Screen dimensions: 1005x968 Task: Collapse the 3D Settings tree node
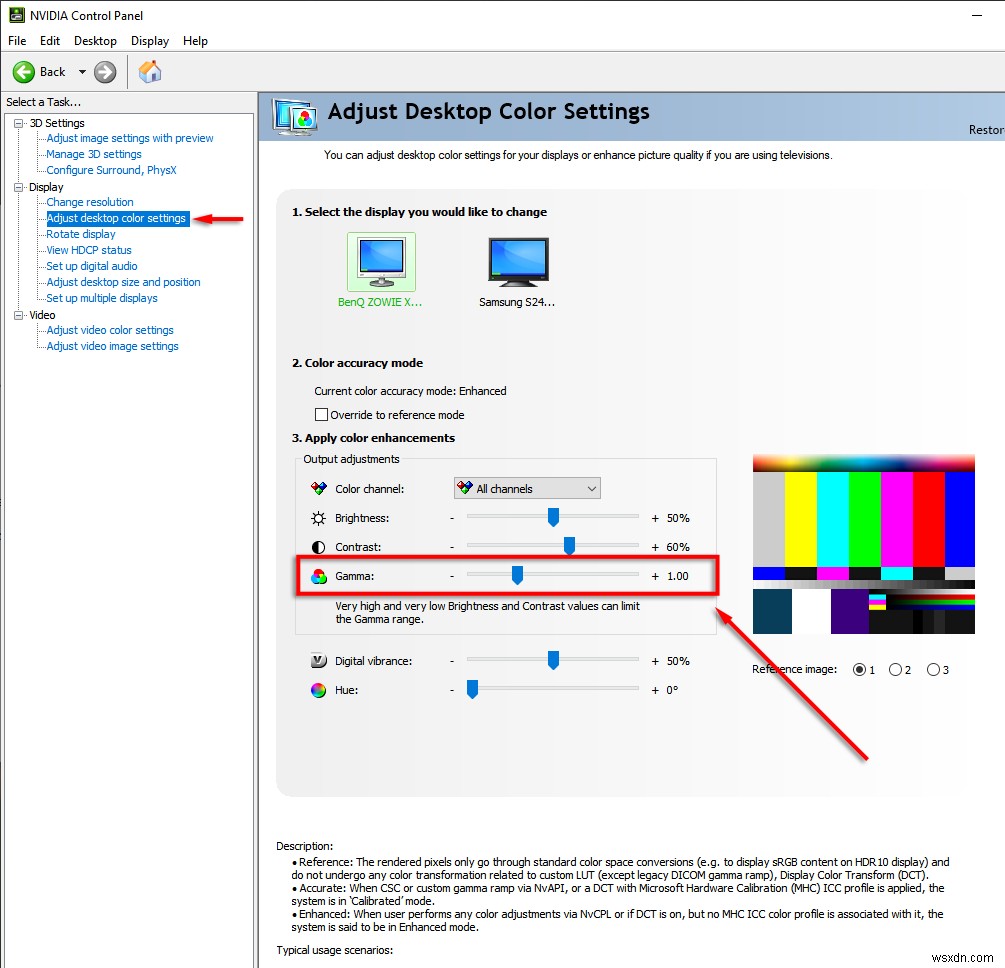tap(19, 123)
